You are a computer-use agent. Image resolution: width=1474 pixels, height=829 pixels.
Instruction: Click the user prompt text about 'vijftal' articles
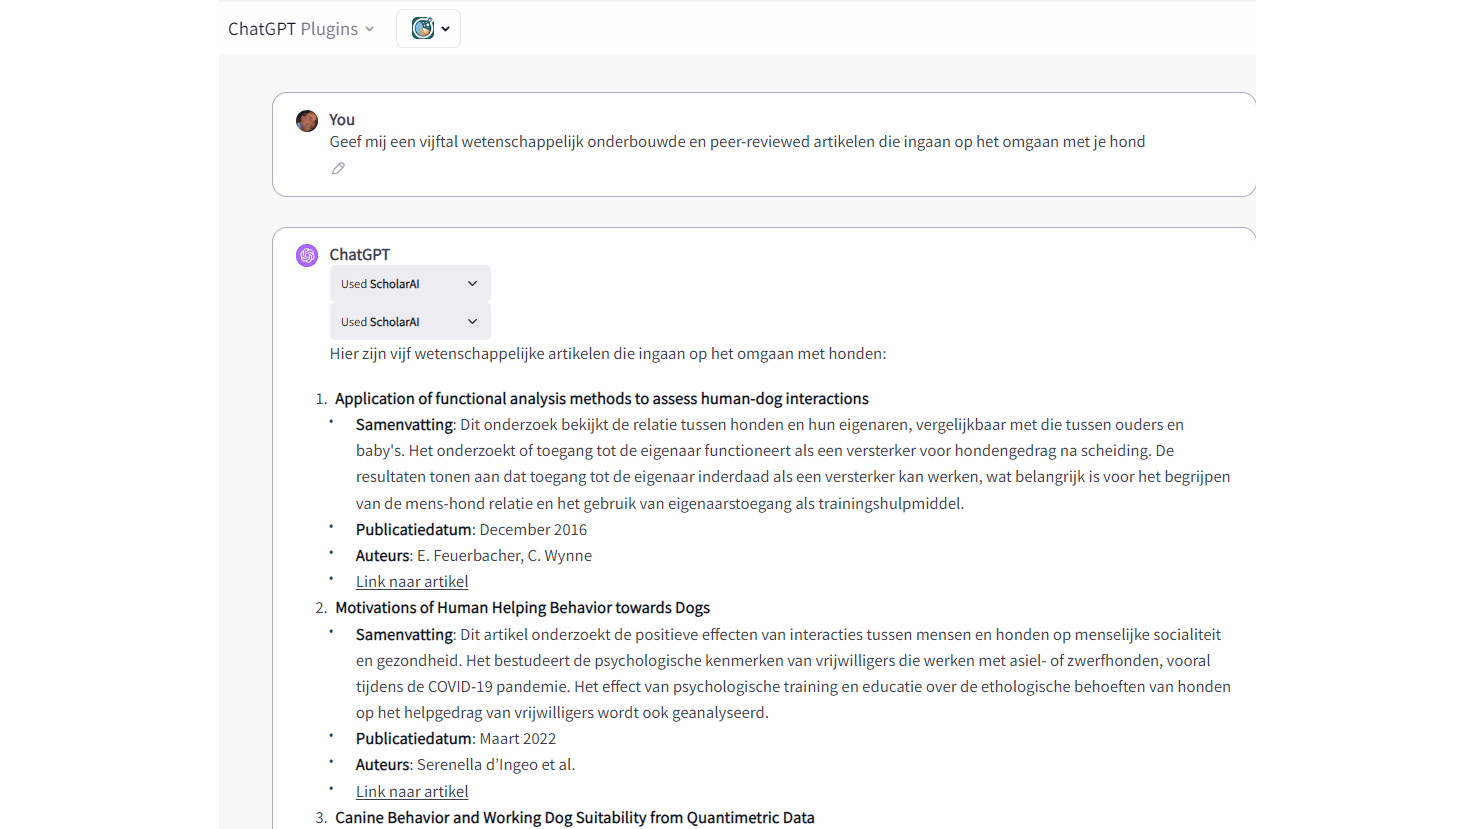click(737, 142)
